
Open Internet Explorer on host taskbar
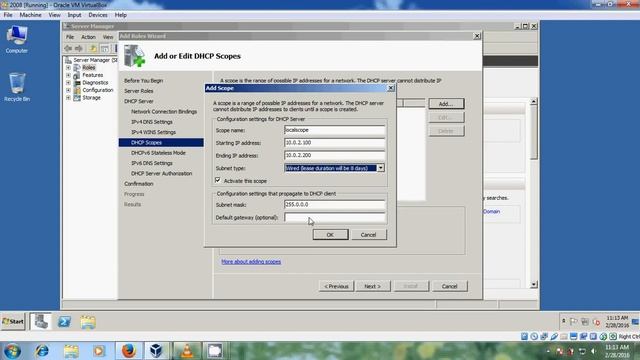42,351
